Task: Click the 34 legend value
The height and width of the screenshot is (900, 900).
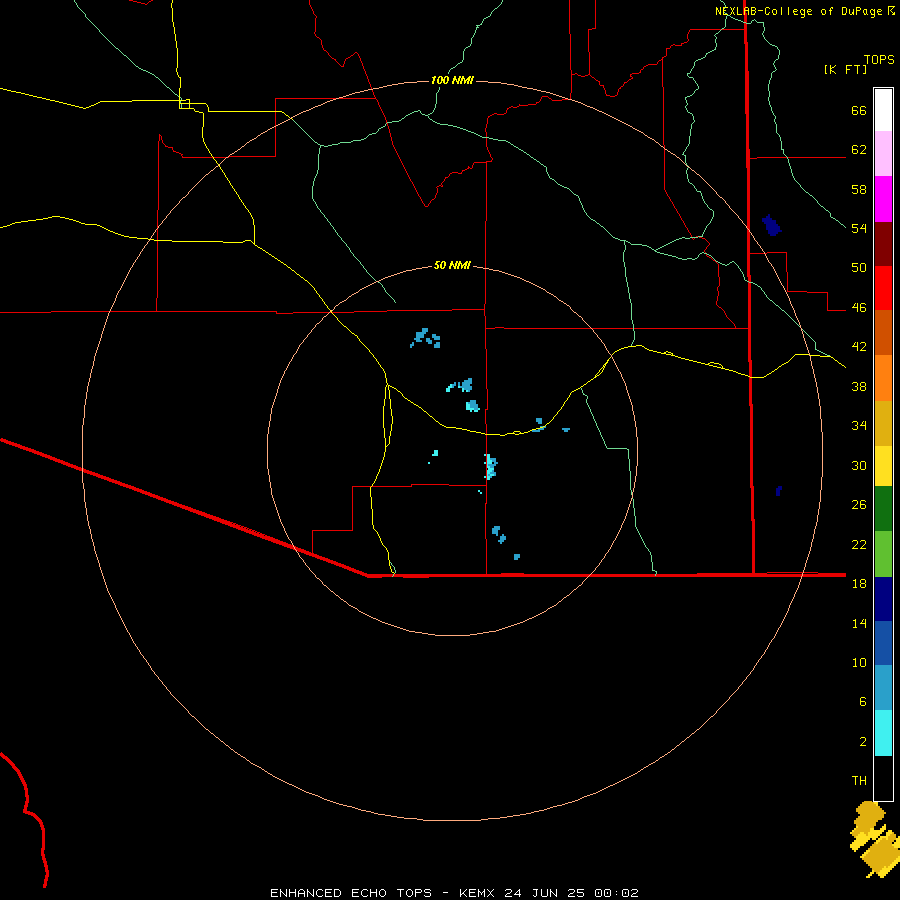Action: [x=859, y=426]
